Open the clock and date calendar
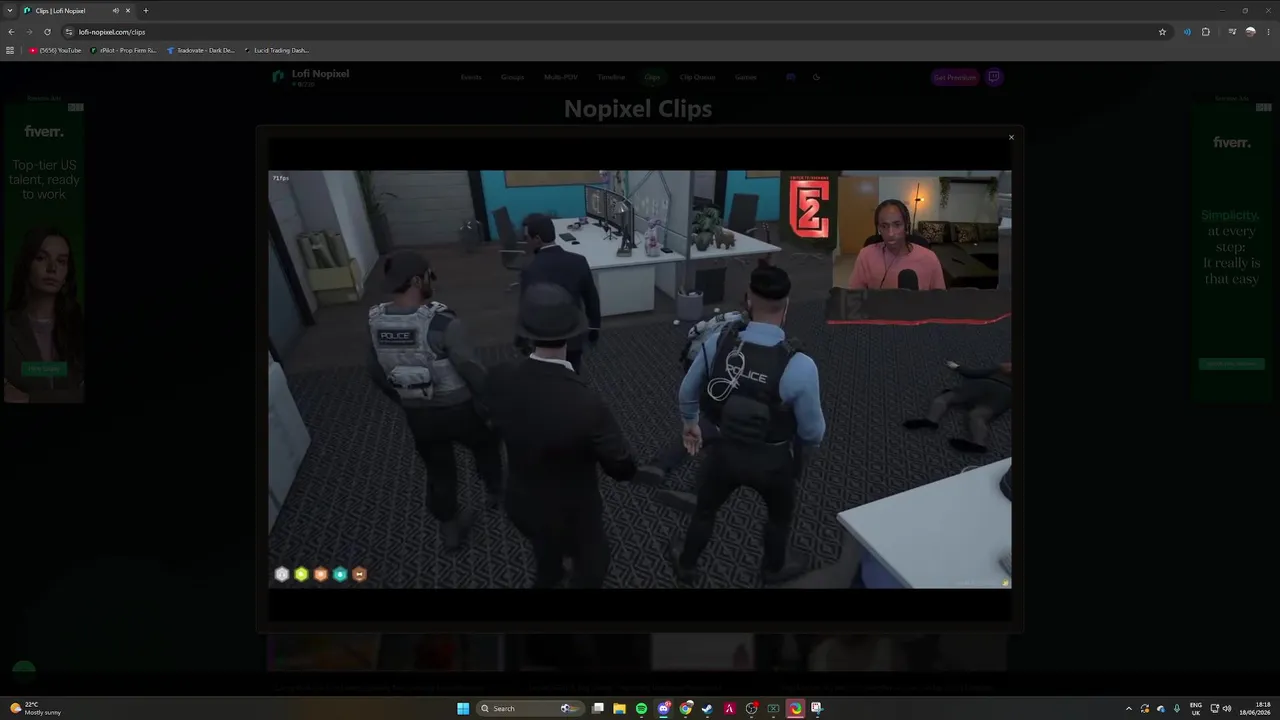The height and width of the screenshot is (720, 1280). click(x=1255, y=708)
